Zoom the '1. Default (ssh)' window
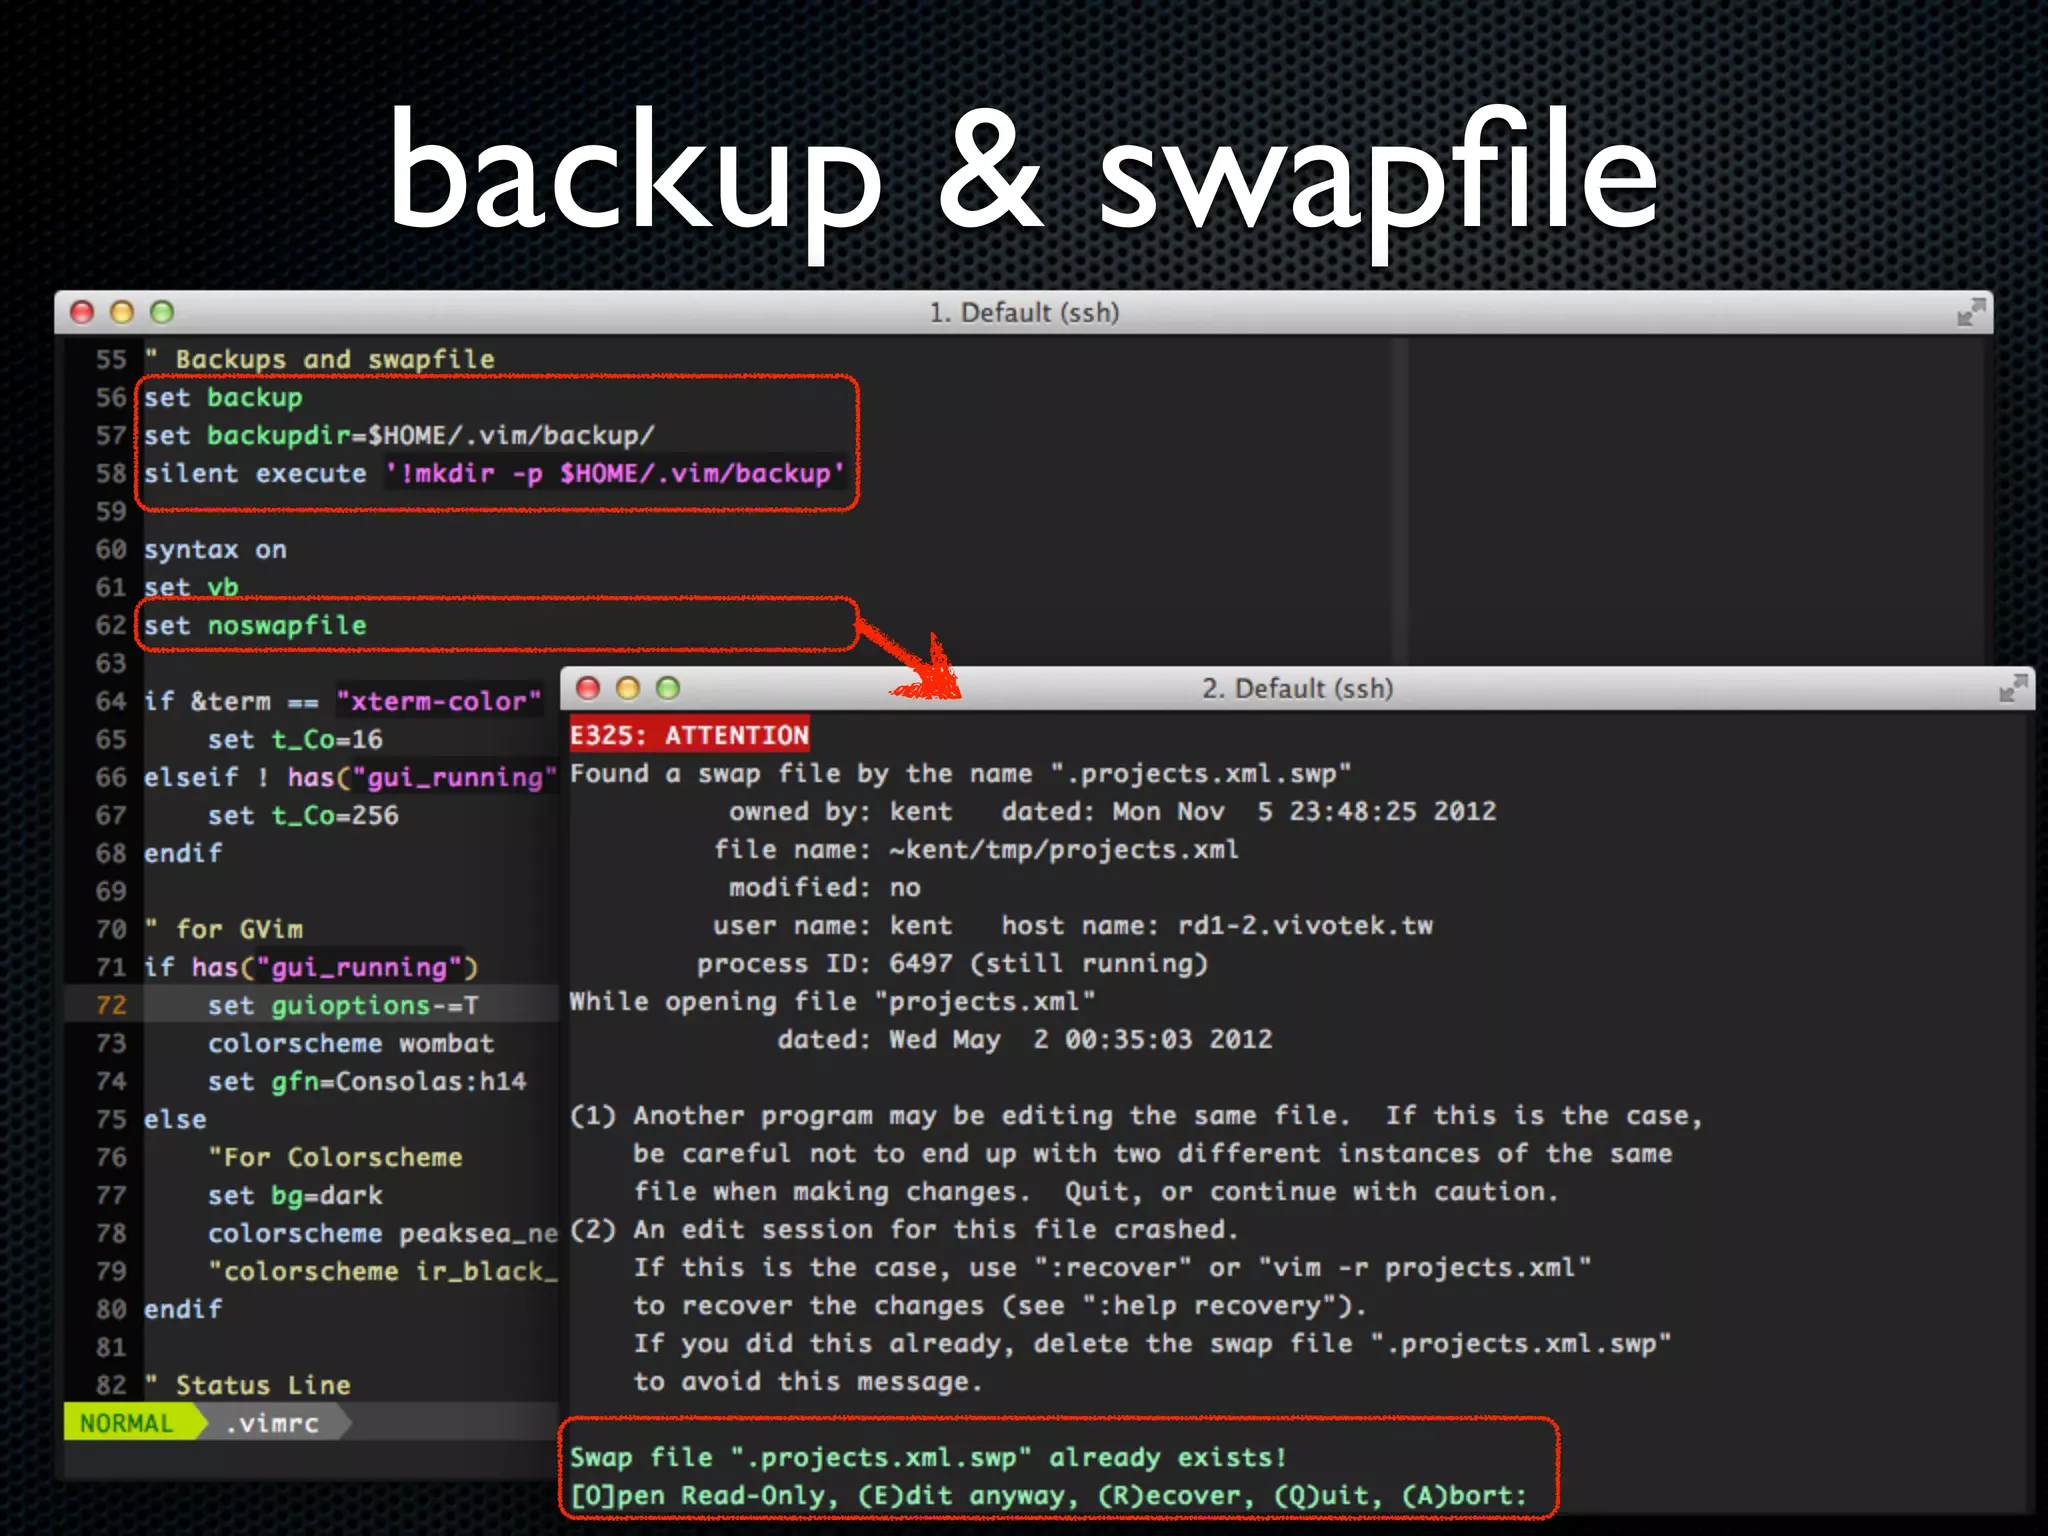Image resolution: width=2048 pixels, height=1536 pixels. pos(162,313)
